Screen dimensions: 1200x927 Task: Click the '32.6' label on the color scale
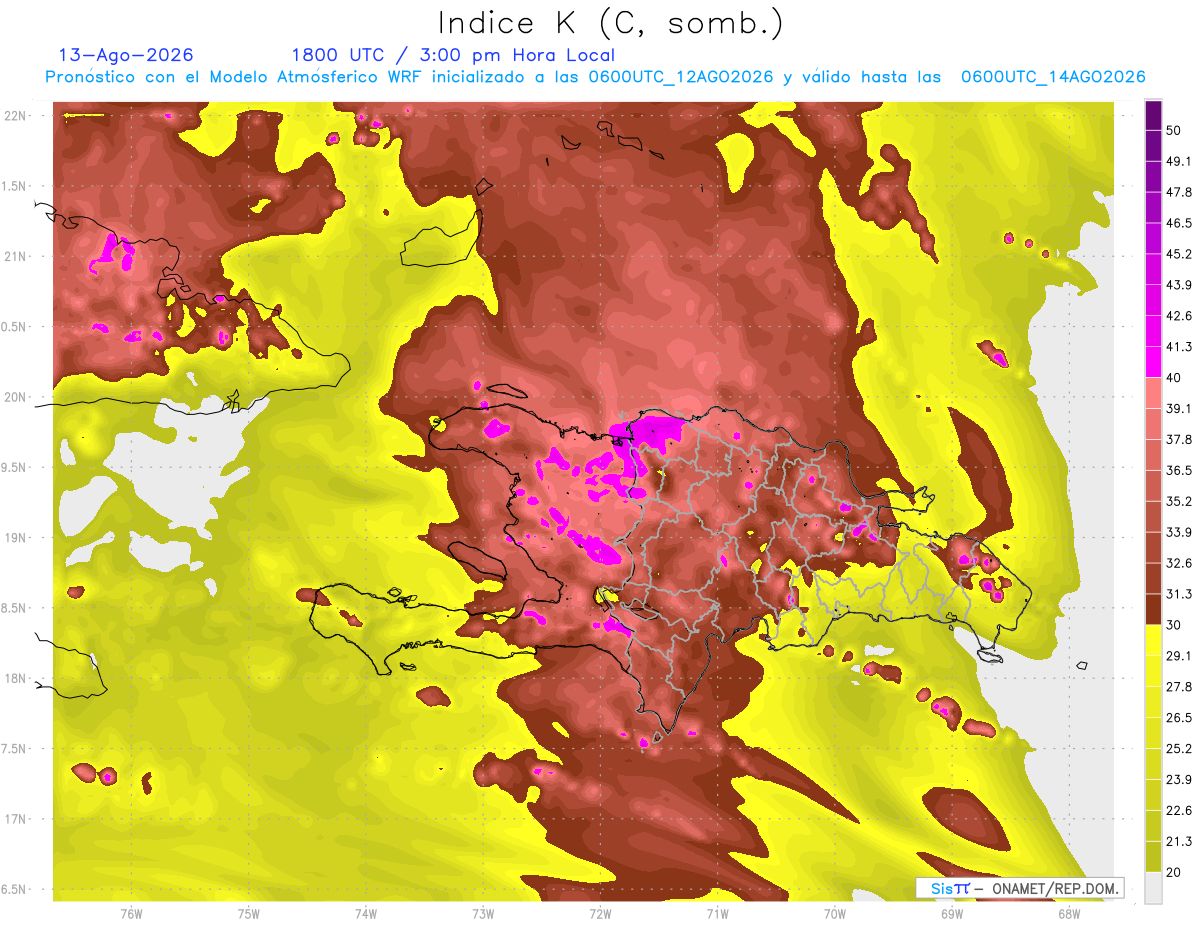pyautogui.click(x=1179, y=563)
